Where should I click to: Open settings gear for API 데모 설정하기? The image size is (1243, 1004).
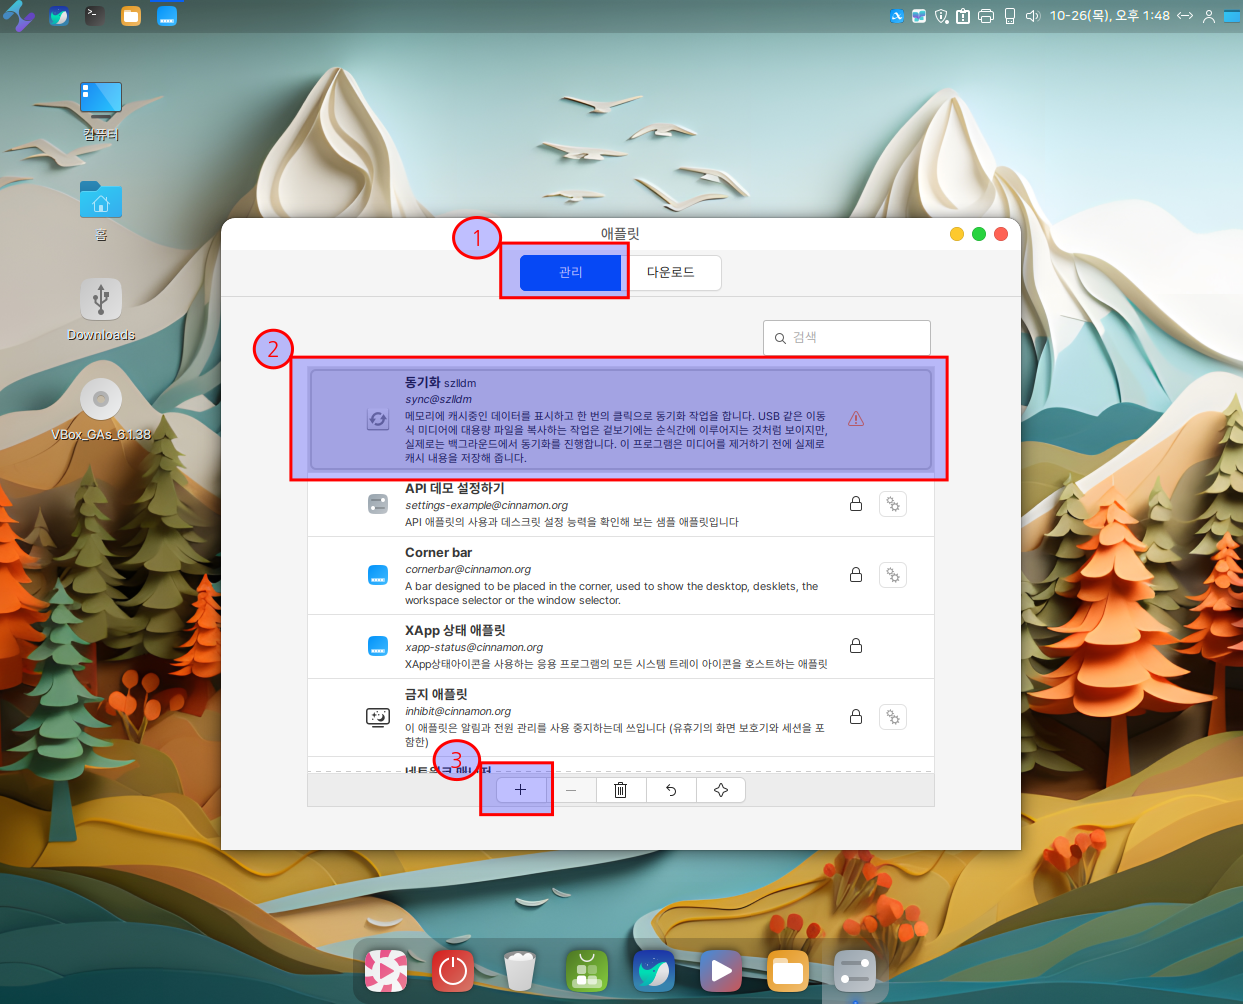pyautogui.click(x=892, y=504)
